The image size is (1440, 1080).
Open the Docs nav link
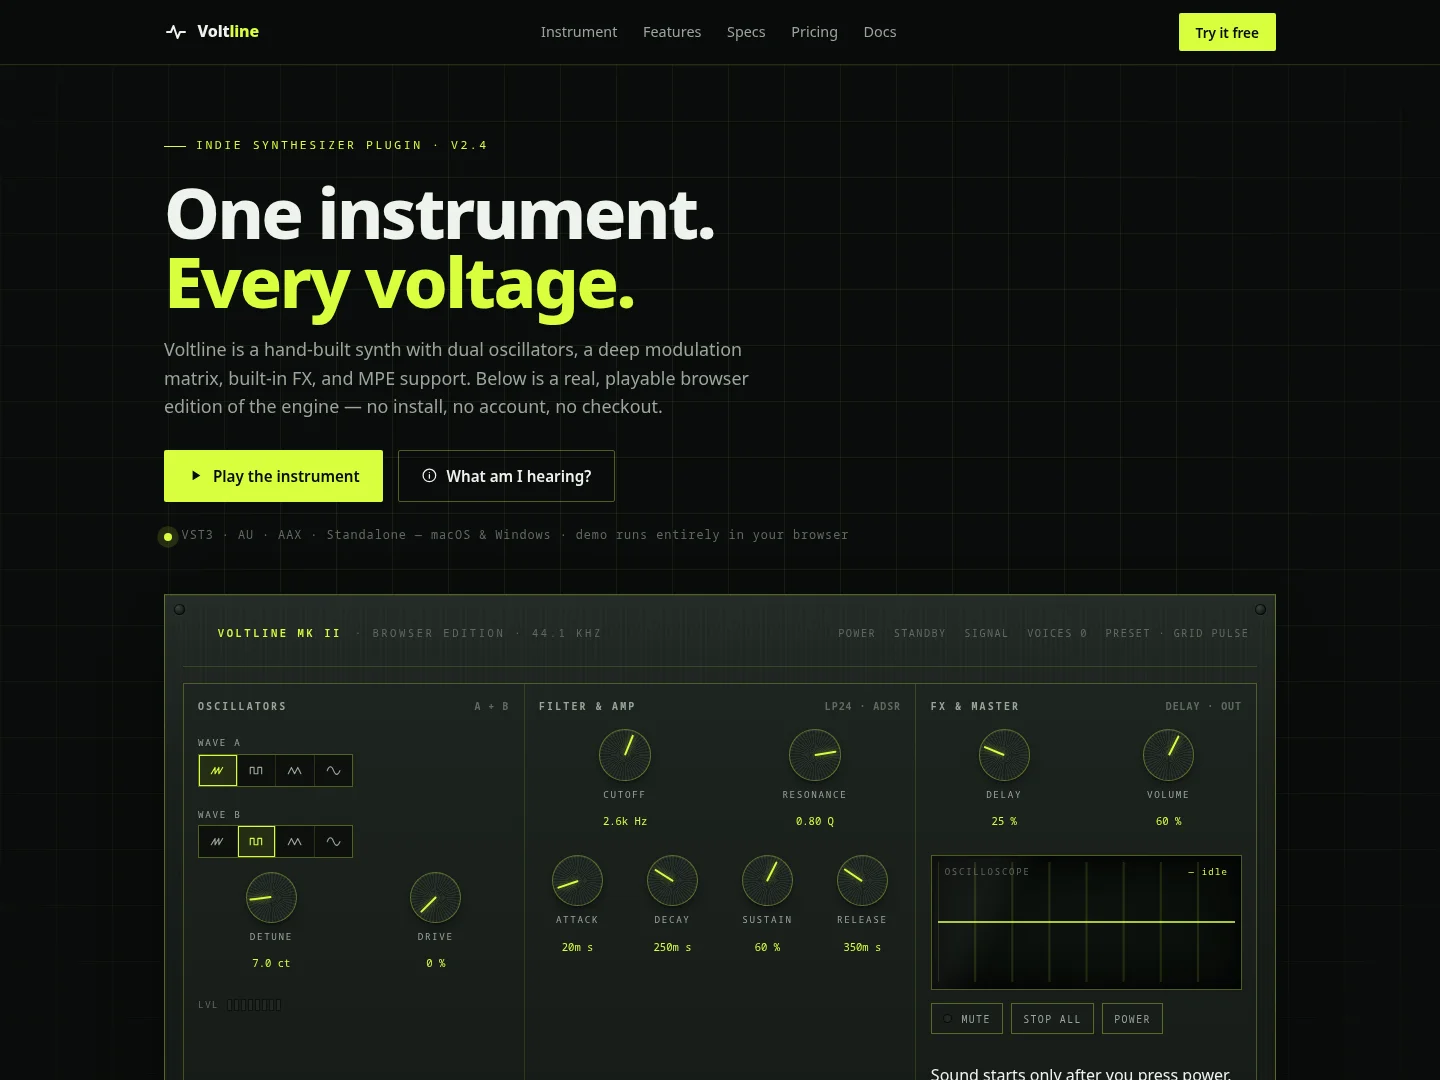click(x=880, y=32)
